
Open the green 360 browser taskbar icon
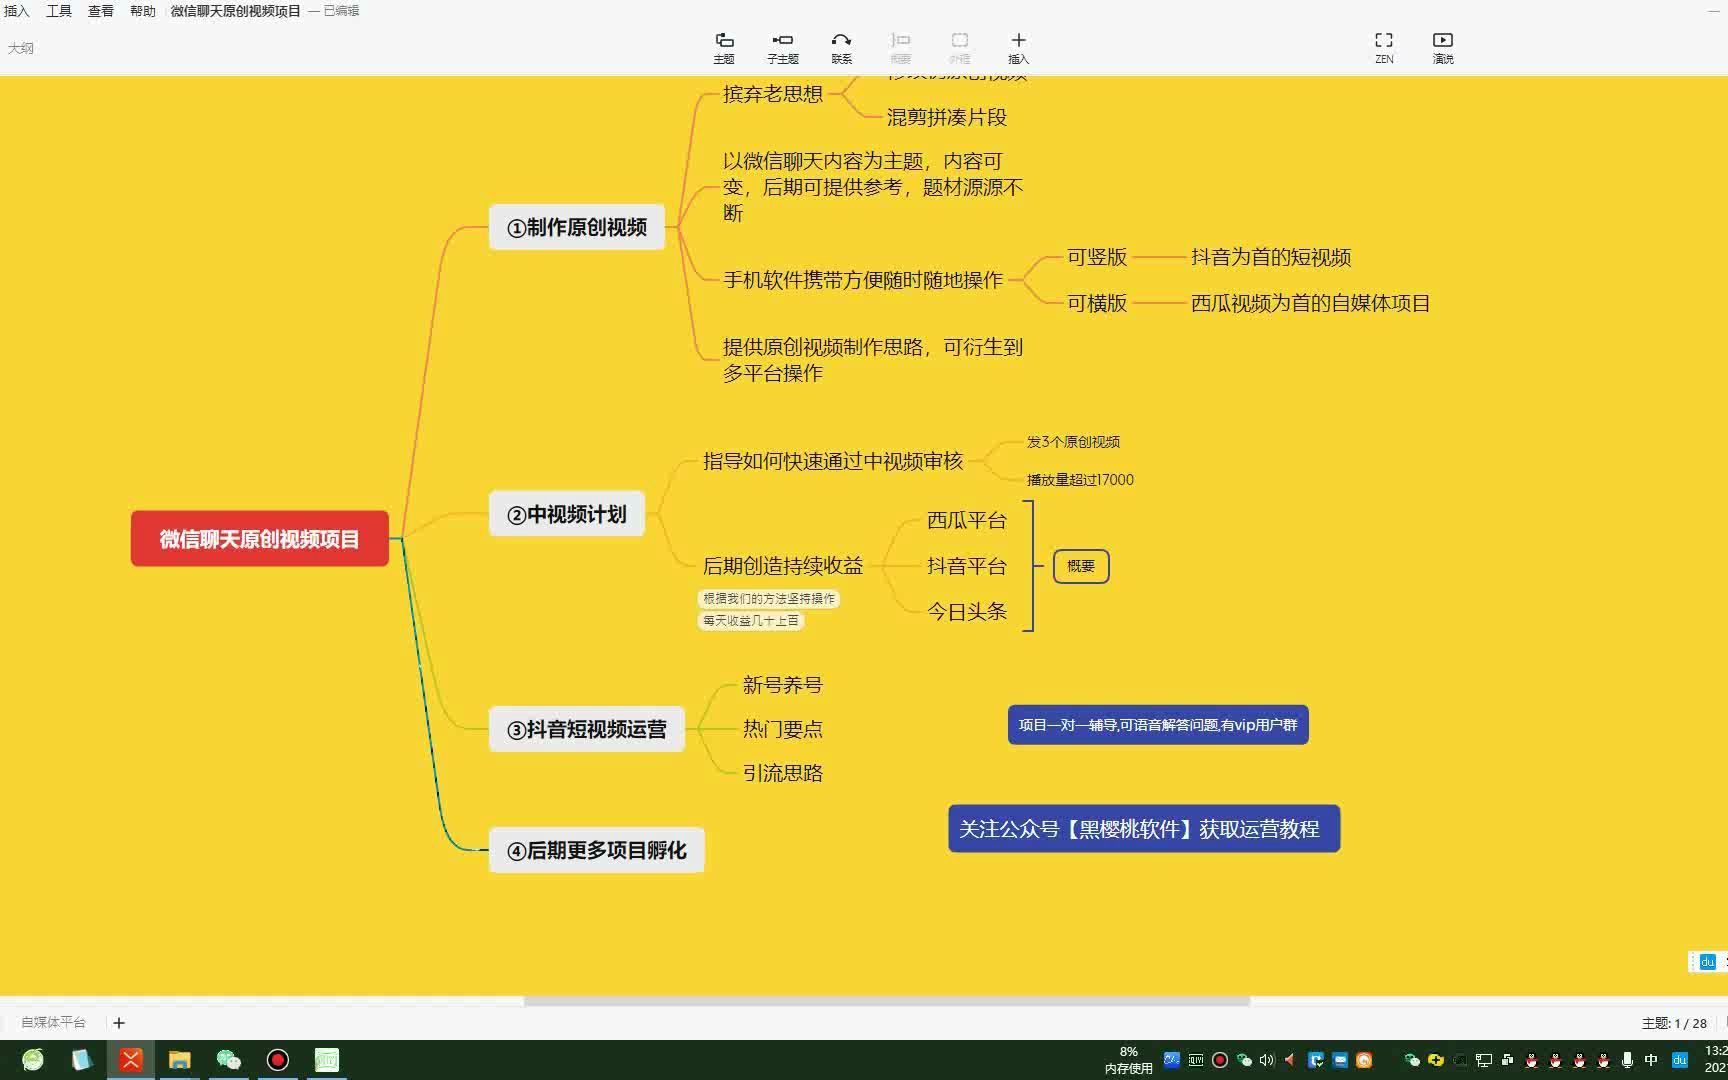point(33,1060)
